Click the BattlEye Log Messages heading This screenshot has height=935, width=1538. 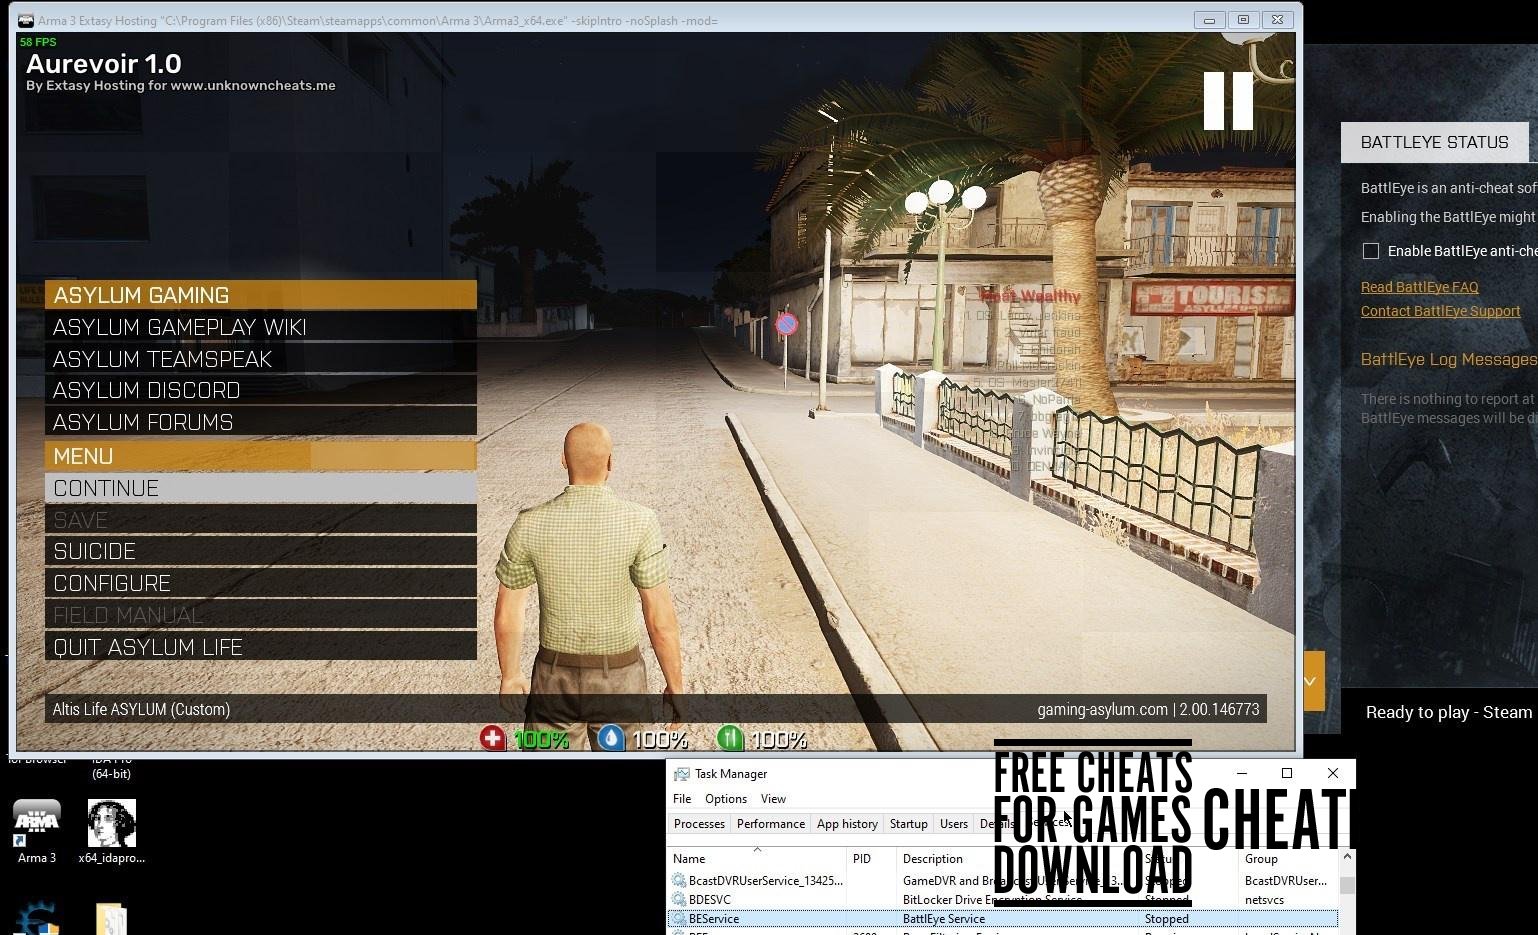point(1448,359)
